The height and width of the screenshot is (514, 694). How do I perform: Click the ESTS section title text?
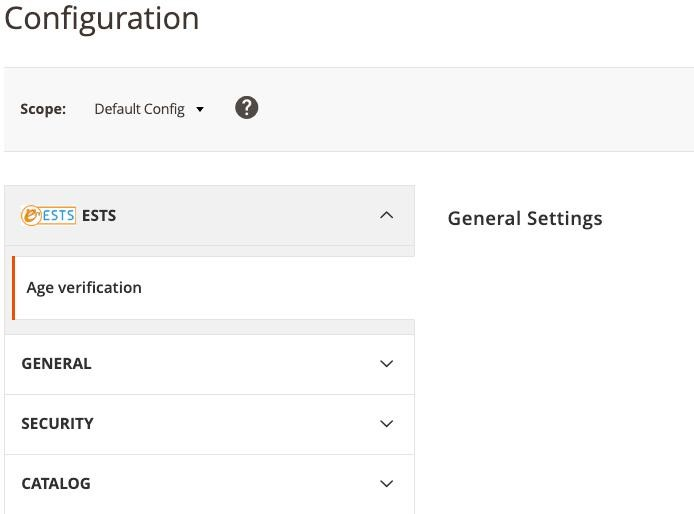tap(99, 216)
